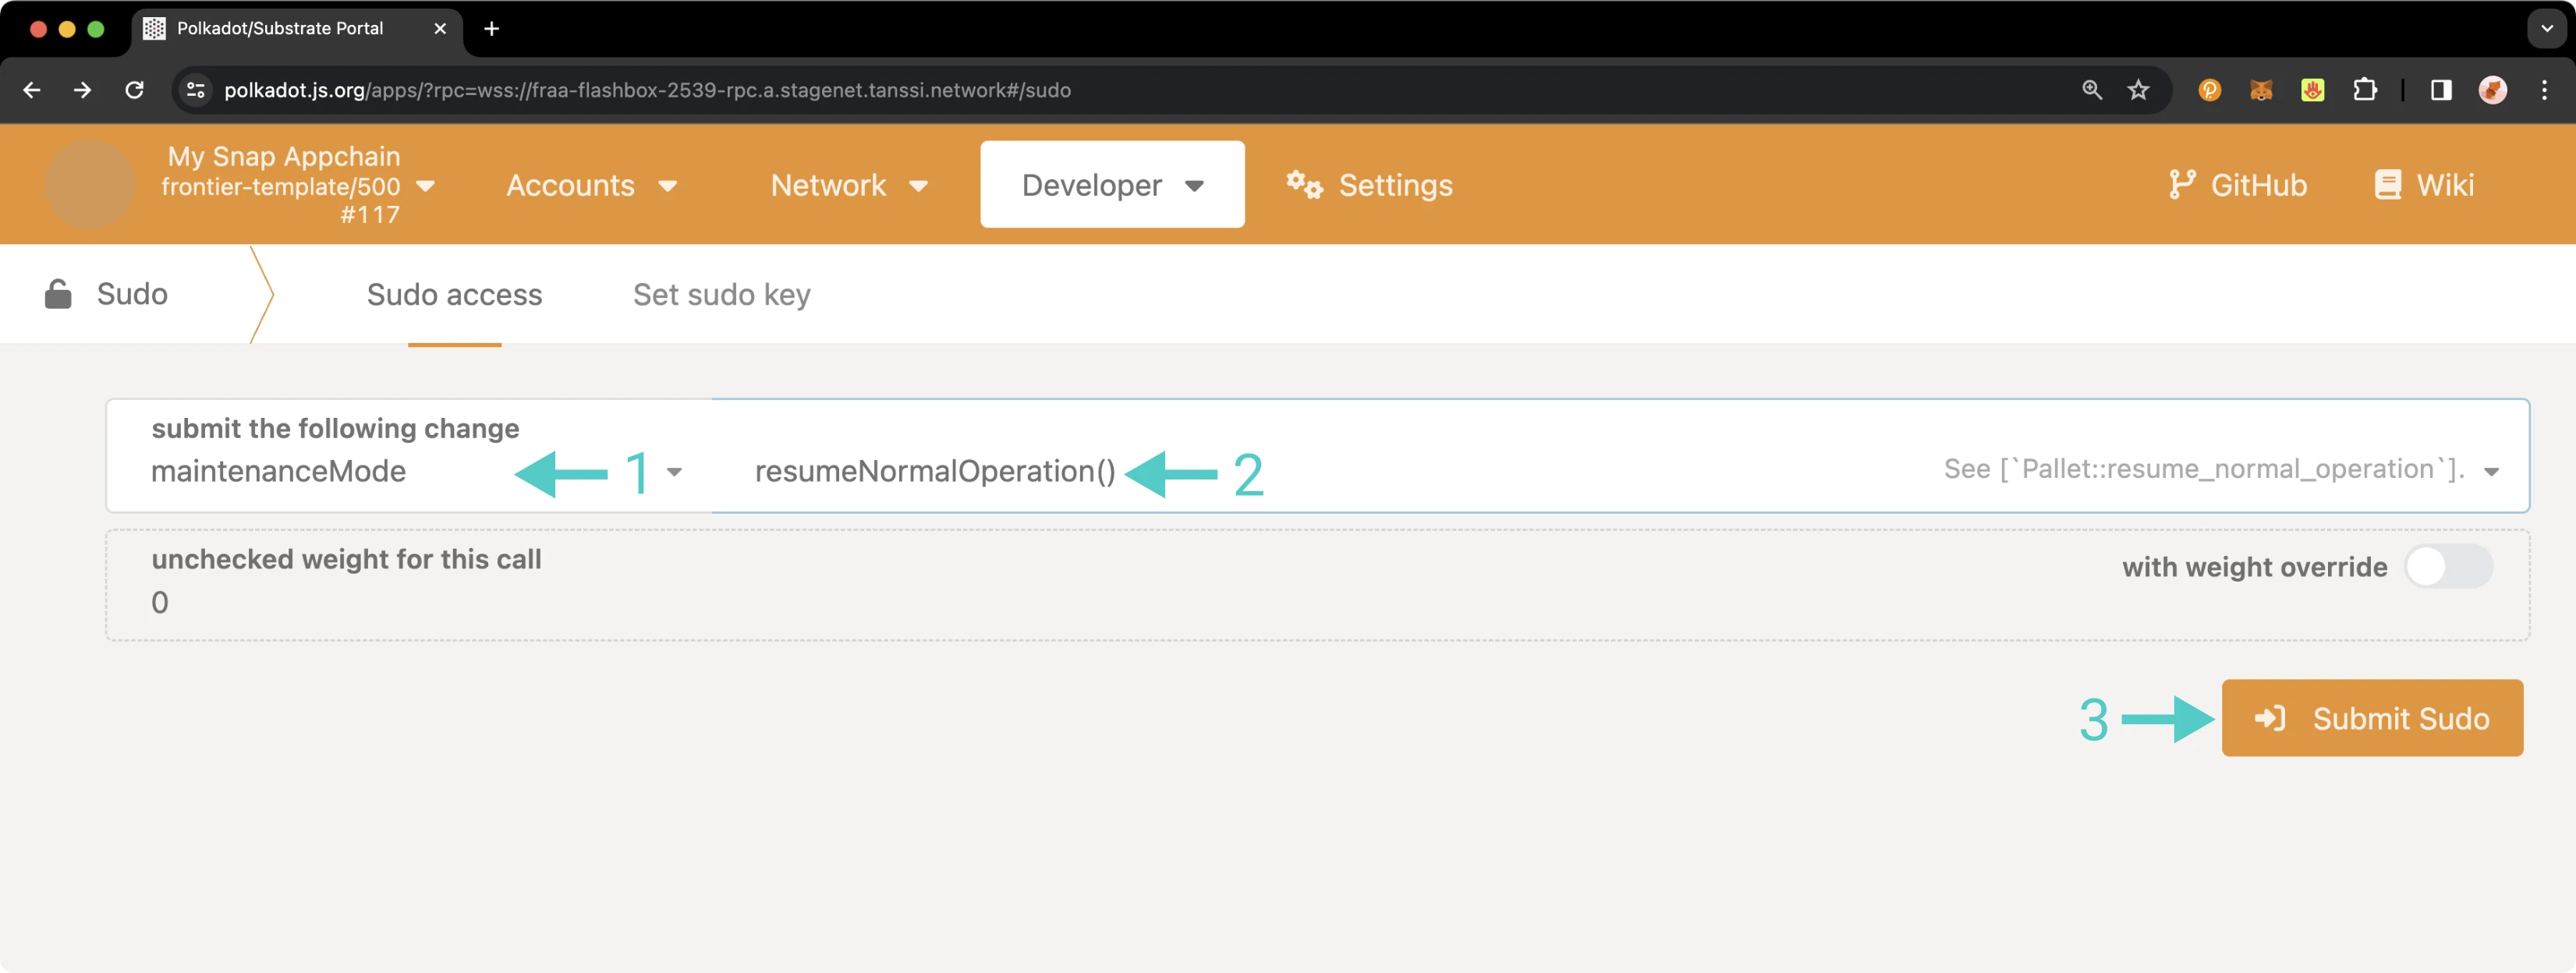2576x973 pixels.
Task: Open the Developer dropdown menu
Action: (x=1112, y=184)
